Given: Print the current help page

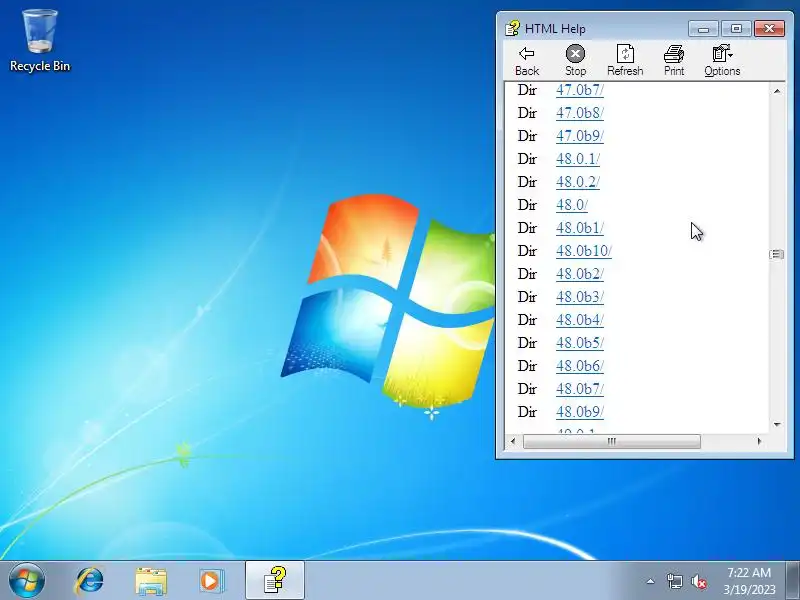Looking at the screenshot, I should 673,61.
